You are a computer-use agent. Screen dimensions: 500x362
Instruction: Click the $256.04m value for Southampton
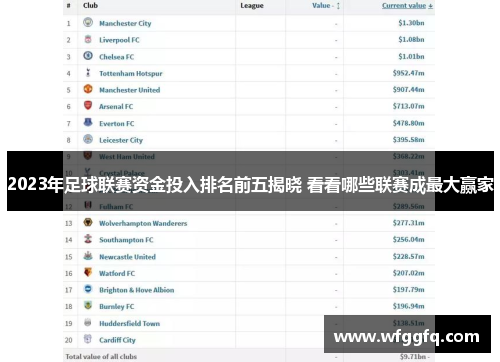point(408,239)
